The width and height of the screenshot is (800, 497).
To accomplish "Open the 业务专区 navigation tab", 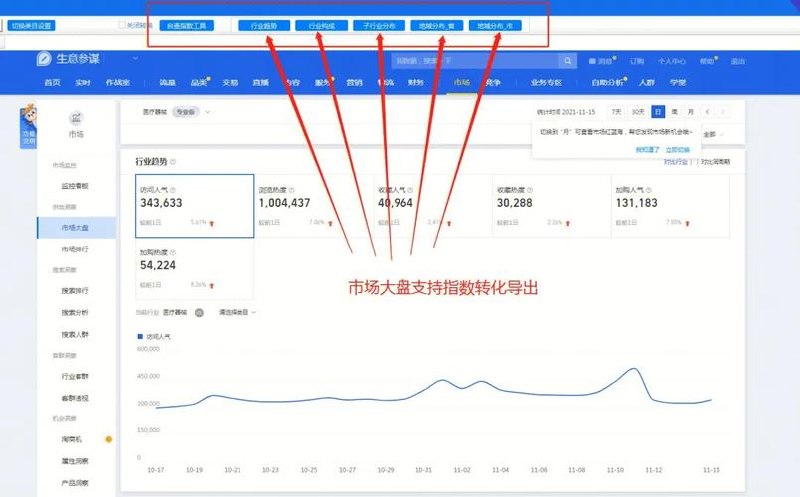I will pyautogui.click(x=546, y=82).
